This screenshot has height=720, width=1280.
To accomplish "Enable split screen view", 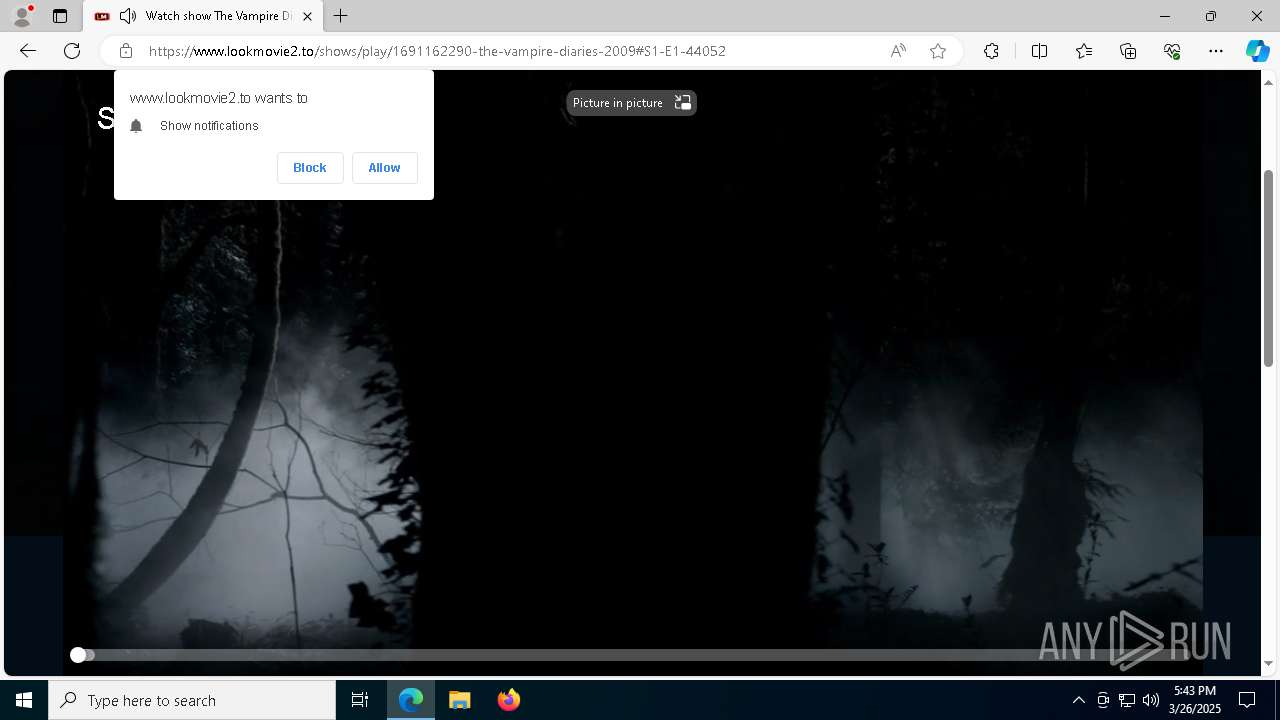I will pos(1039,51).
